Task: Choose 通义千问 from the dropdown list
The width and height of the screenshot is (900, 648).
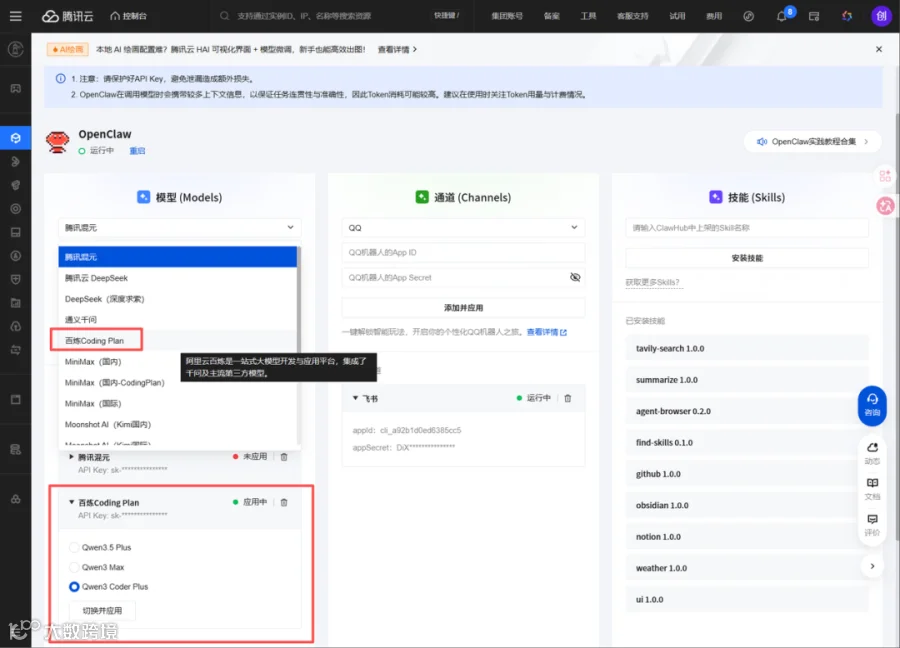Action: [177, 320]
